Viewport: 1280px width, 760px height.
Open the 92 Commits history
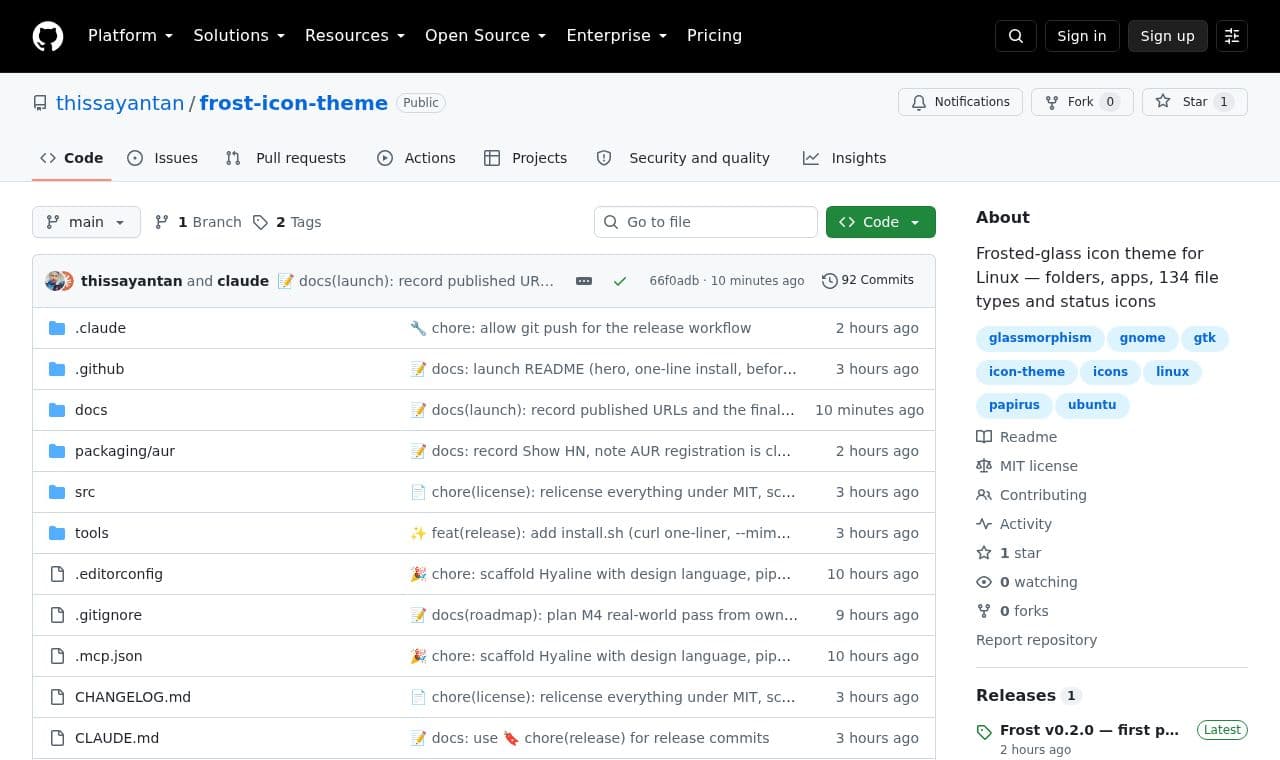[868, 280]
